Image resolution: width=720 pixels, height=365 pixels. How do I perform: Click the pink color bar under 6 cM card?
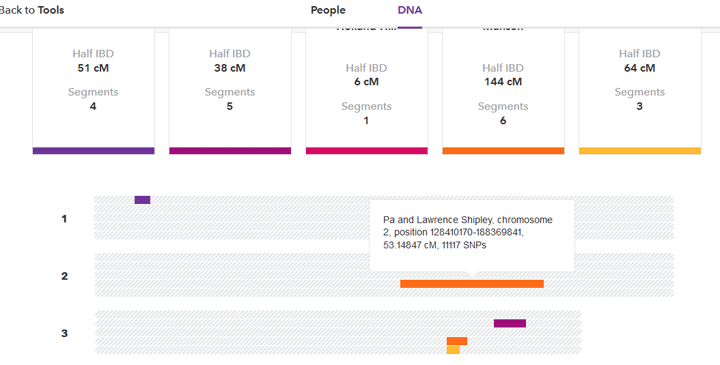(366, 151)
